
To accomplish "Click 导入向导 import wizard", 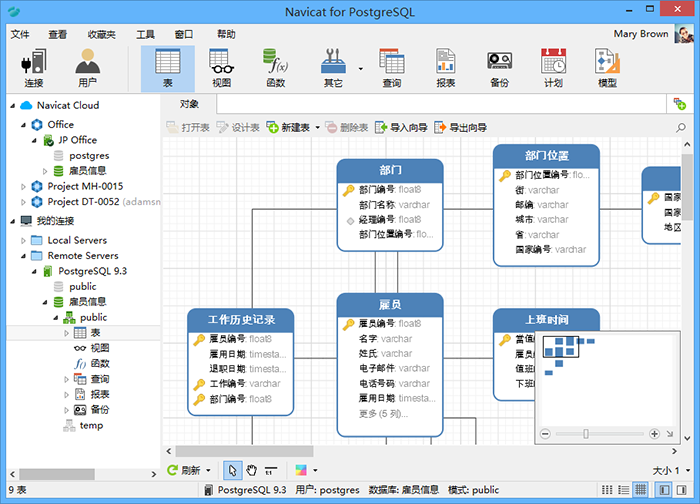I will point(401,128).
